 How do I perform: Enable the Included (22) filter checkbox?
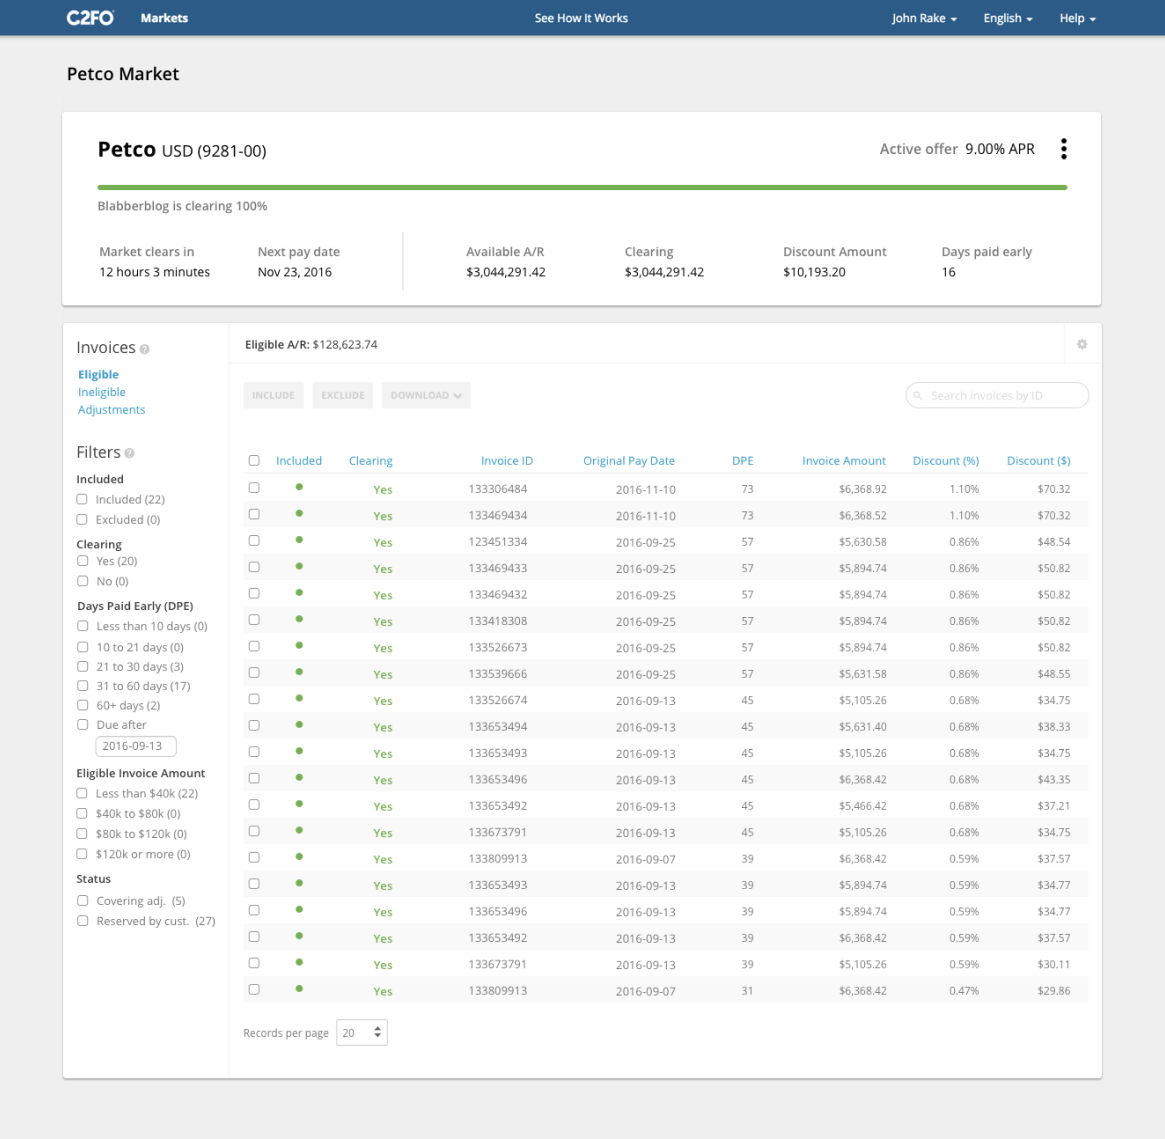[x=83, y=499]
